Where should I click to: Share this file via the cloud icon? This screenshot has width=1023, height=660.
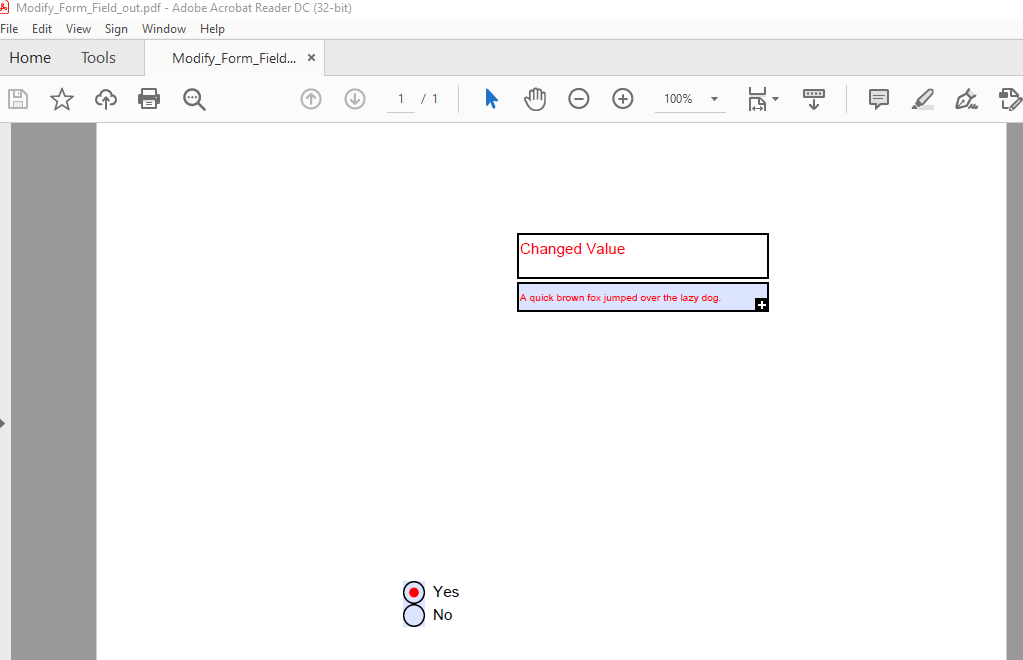tap(105, 98)
